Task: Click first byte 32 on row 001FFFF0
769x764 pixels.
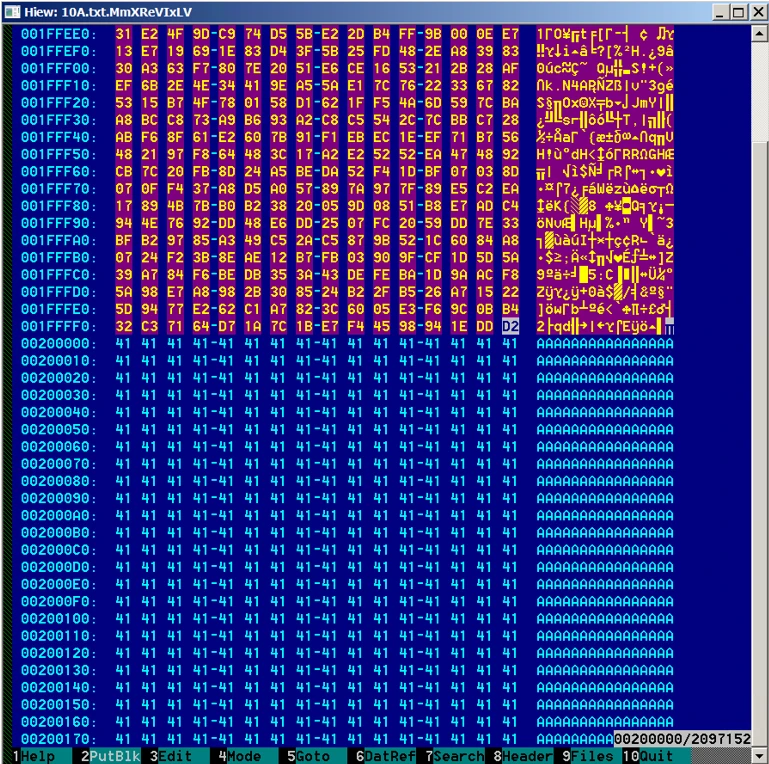Action: (124, 326)
